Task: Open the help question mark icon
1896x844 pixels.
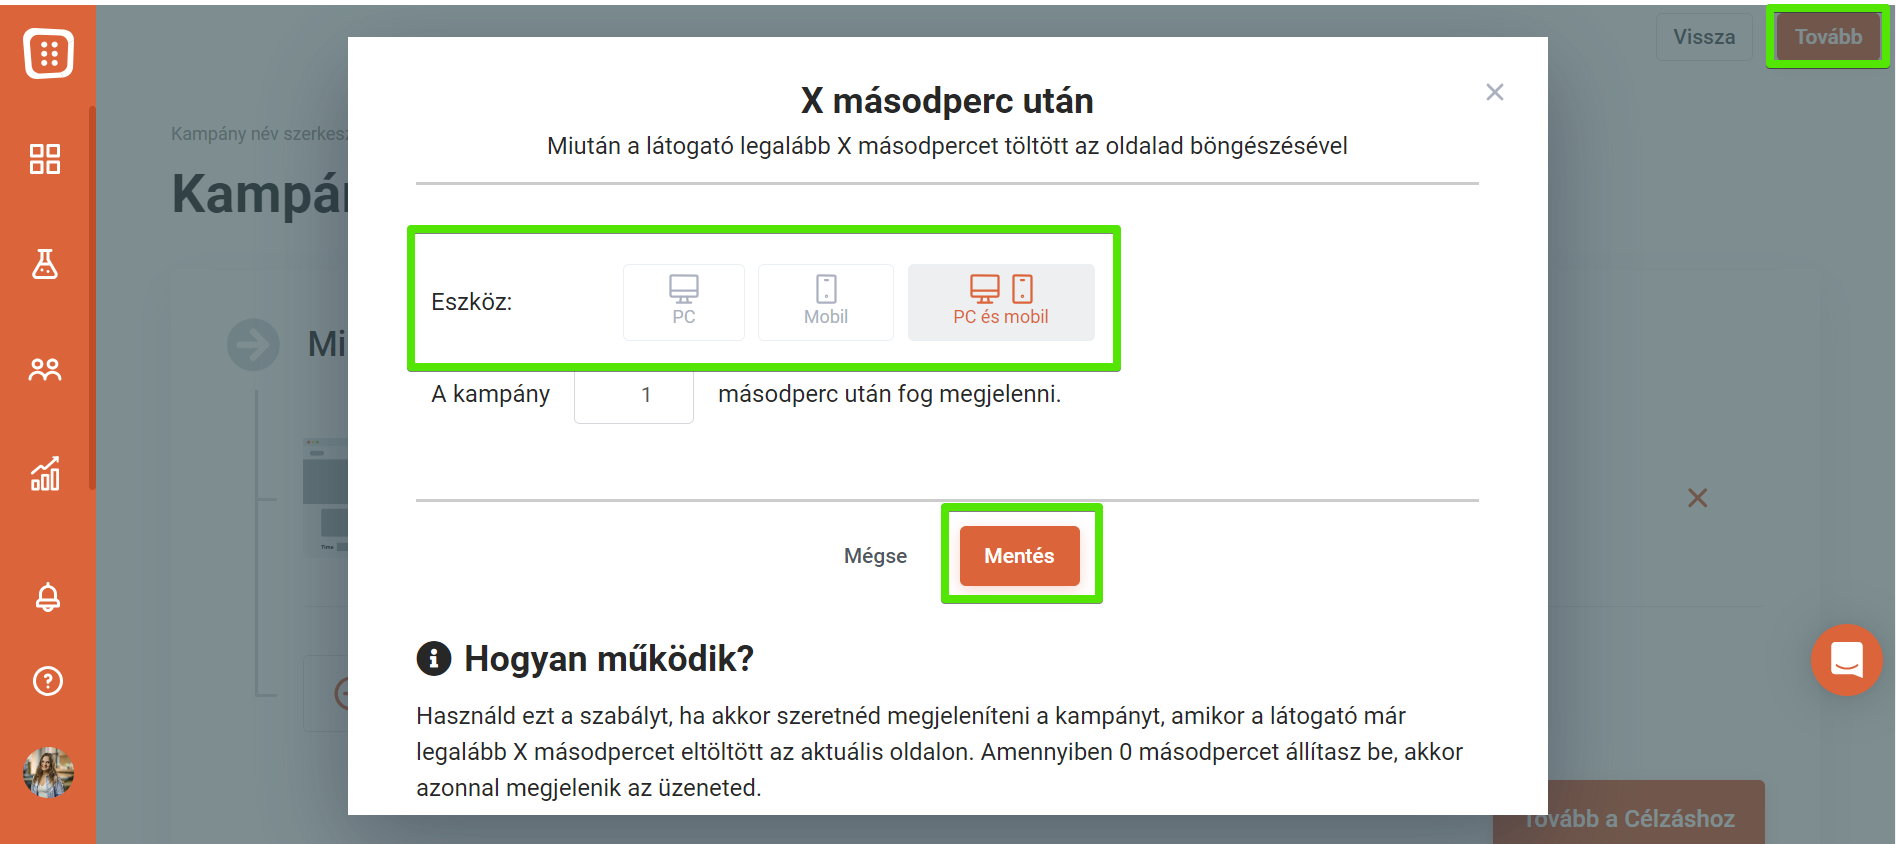Action: pyautogui.click(x=48, y=681)
